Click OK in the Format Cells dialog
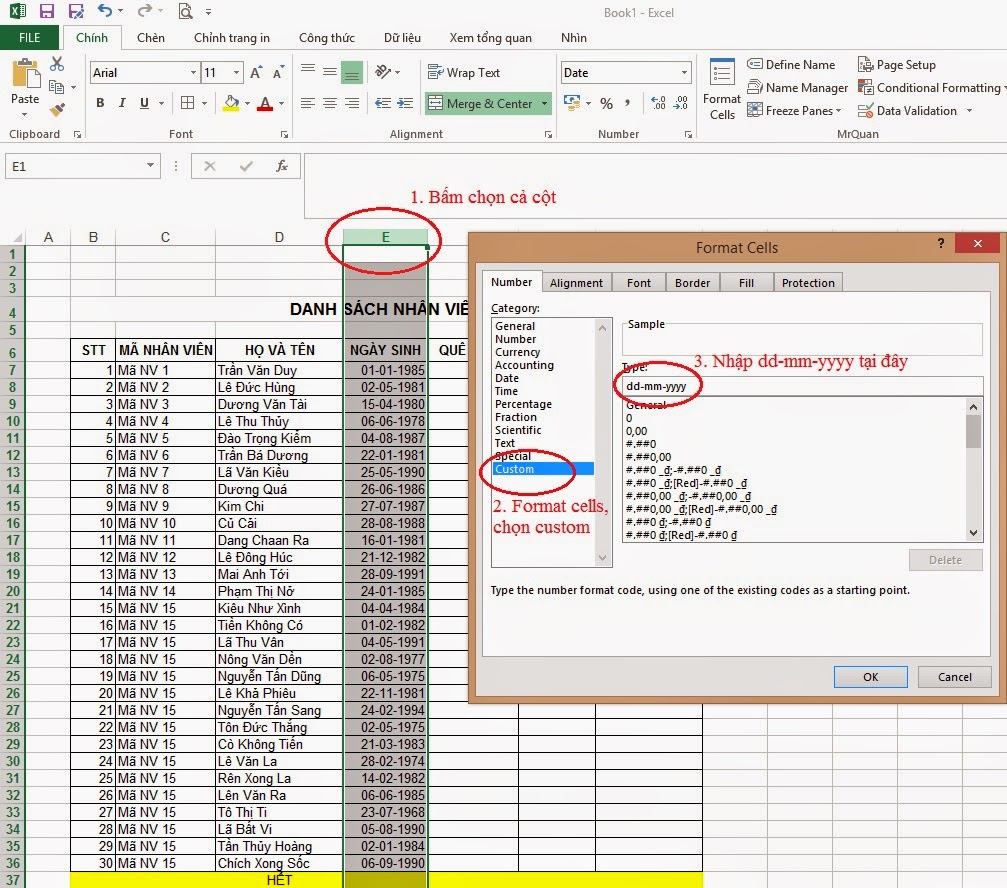The width and height of the screenshot is (1007, 888). point(869,677)
